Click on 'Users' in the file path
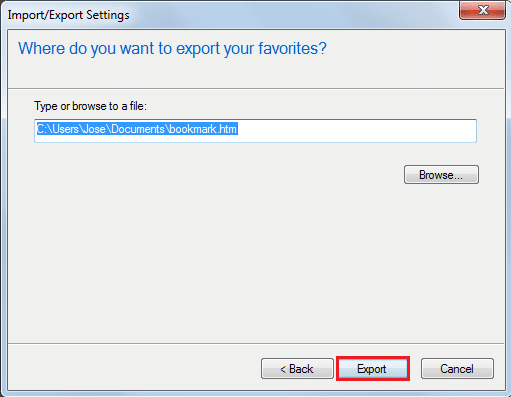Image resolution: width=511 pixels, height=397 pixels. [x=66, y=129]
